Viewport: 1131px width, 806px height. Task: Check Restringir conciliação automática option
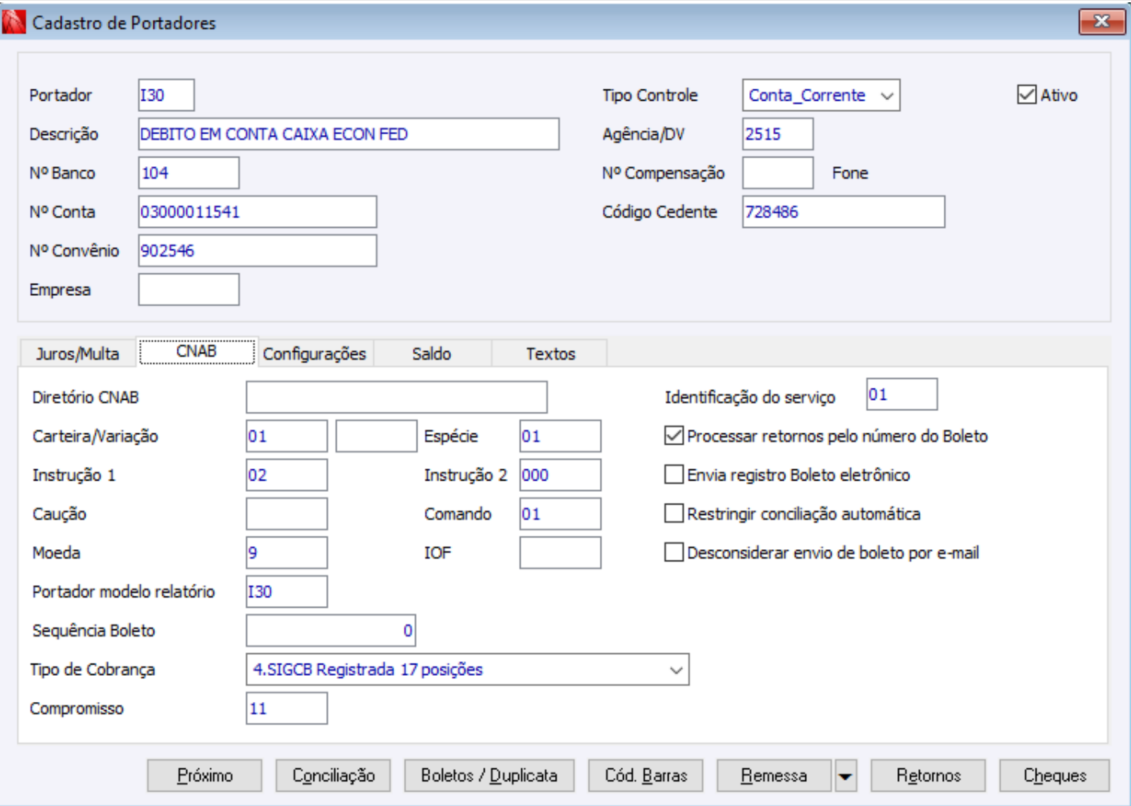[x=674, y=514]
